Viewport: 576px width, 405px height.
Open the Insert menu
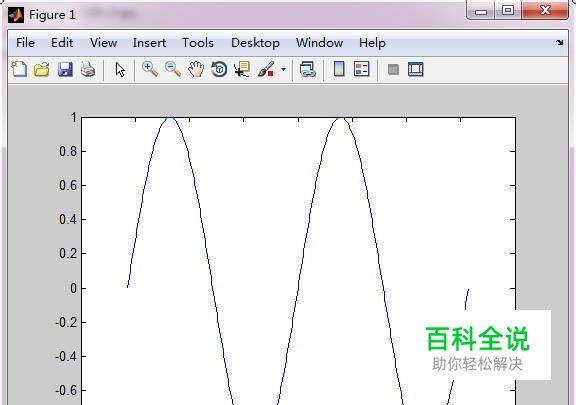coord(149,43)
